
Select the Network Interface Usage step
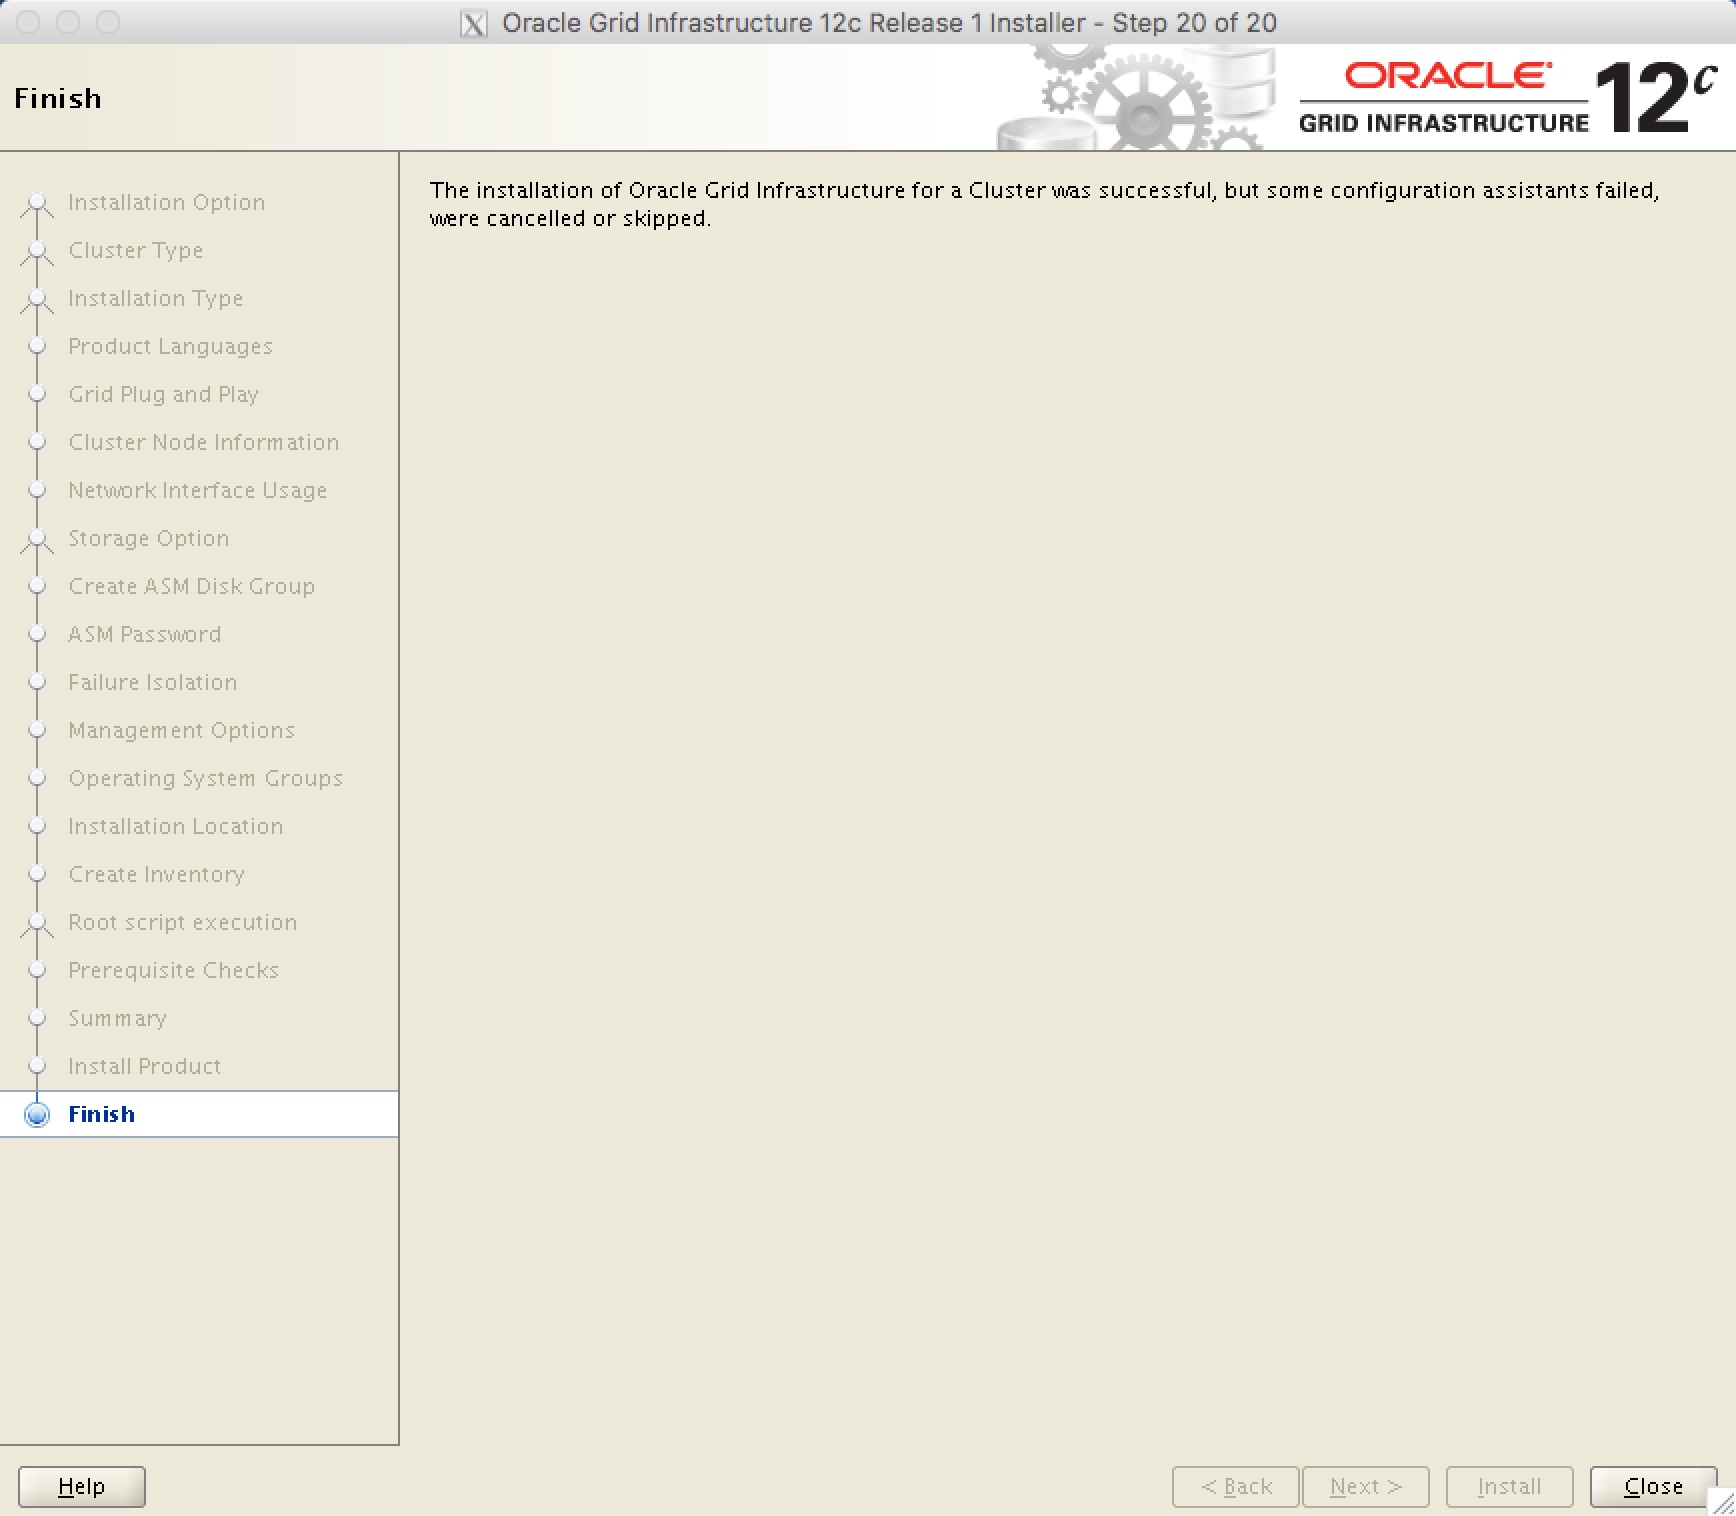197,490
